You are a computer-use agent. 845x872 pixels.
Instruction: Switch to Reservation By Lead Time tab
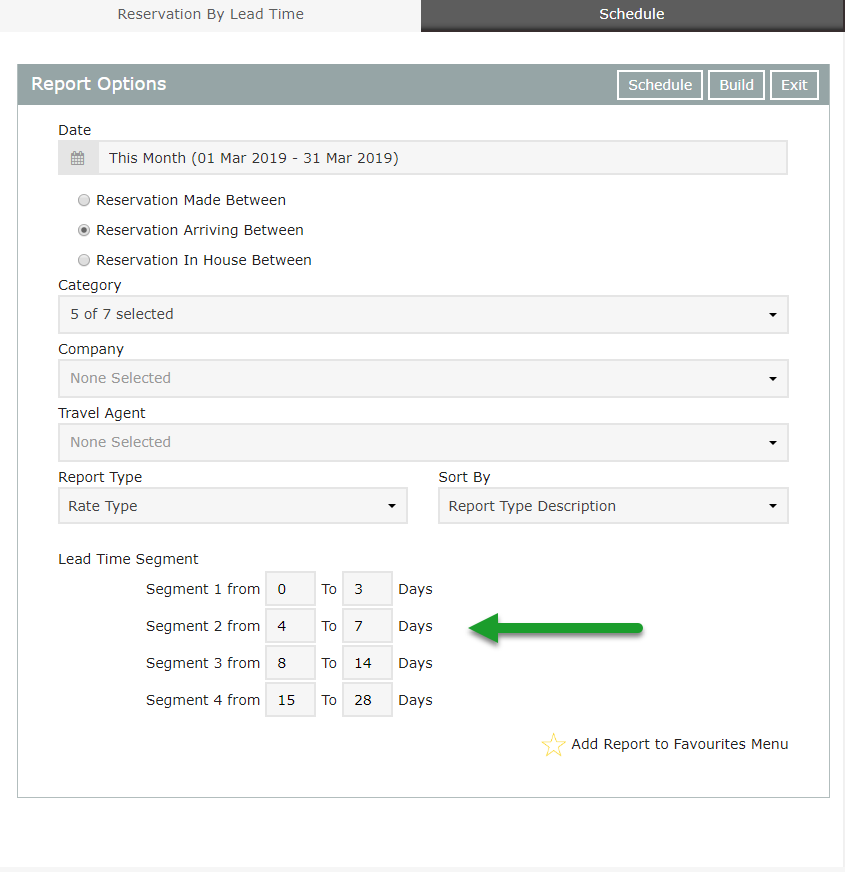(x=210, y=14)
